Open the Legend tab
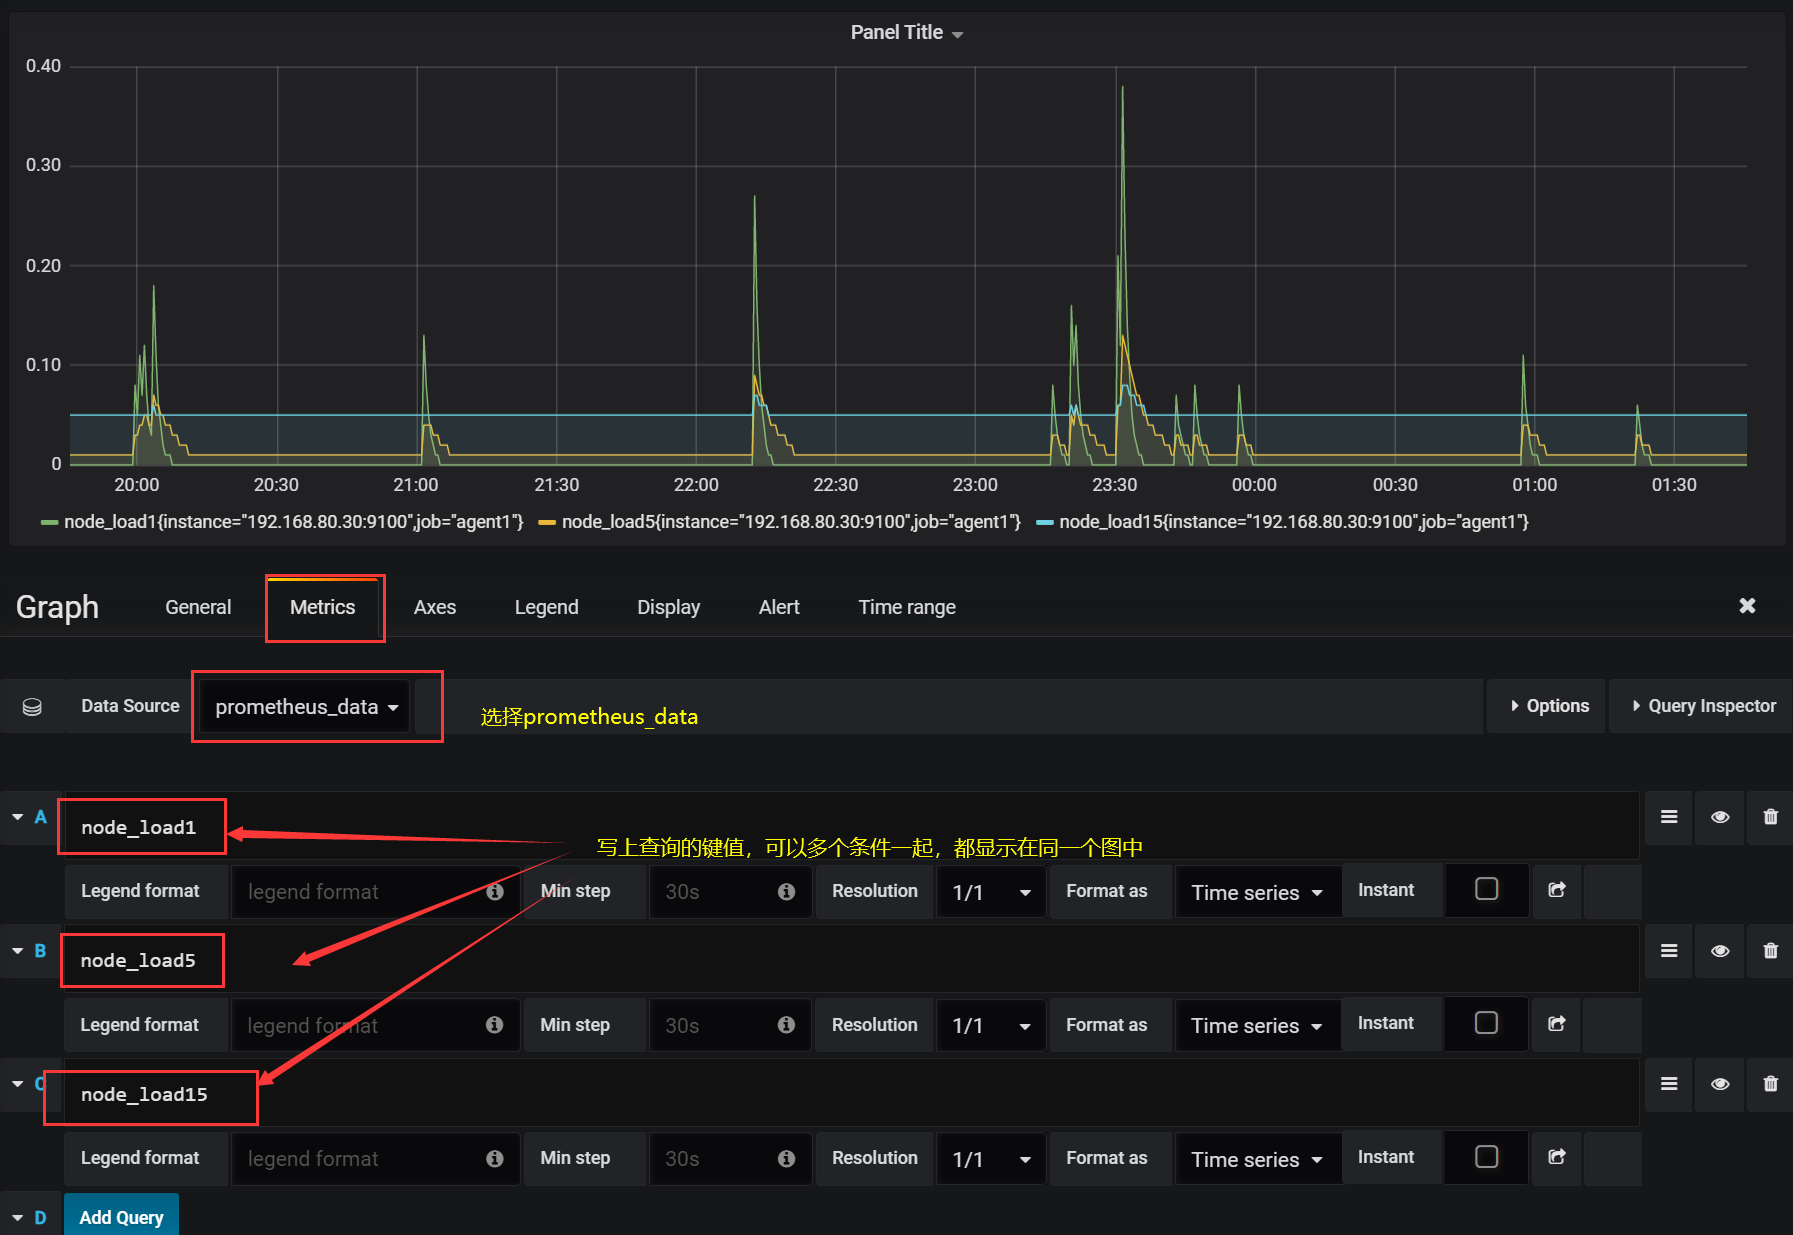This screenshot has width=1793, height=1235. (546, 607)
